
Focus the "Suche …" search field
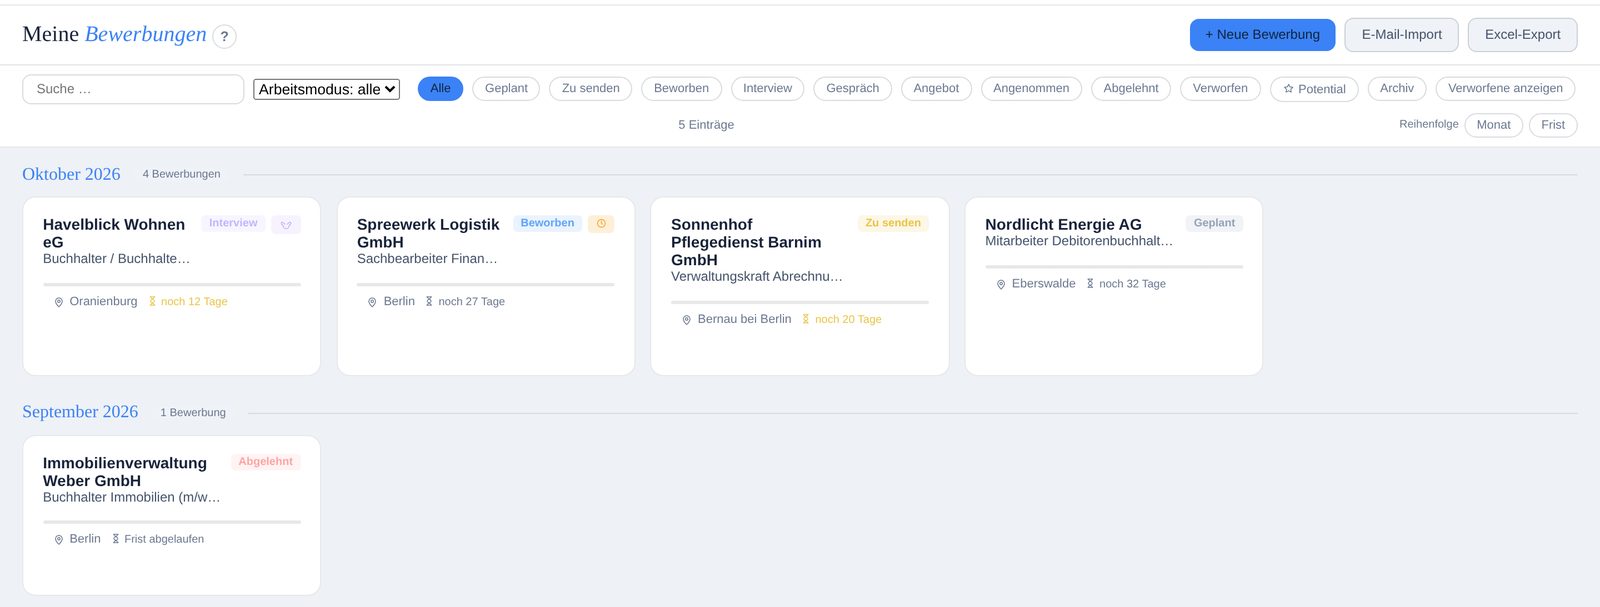pyautogui.click(x=133, y=89)
